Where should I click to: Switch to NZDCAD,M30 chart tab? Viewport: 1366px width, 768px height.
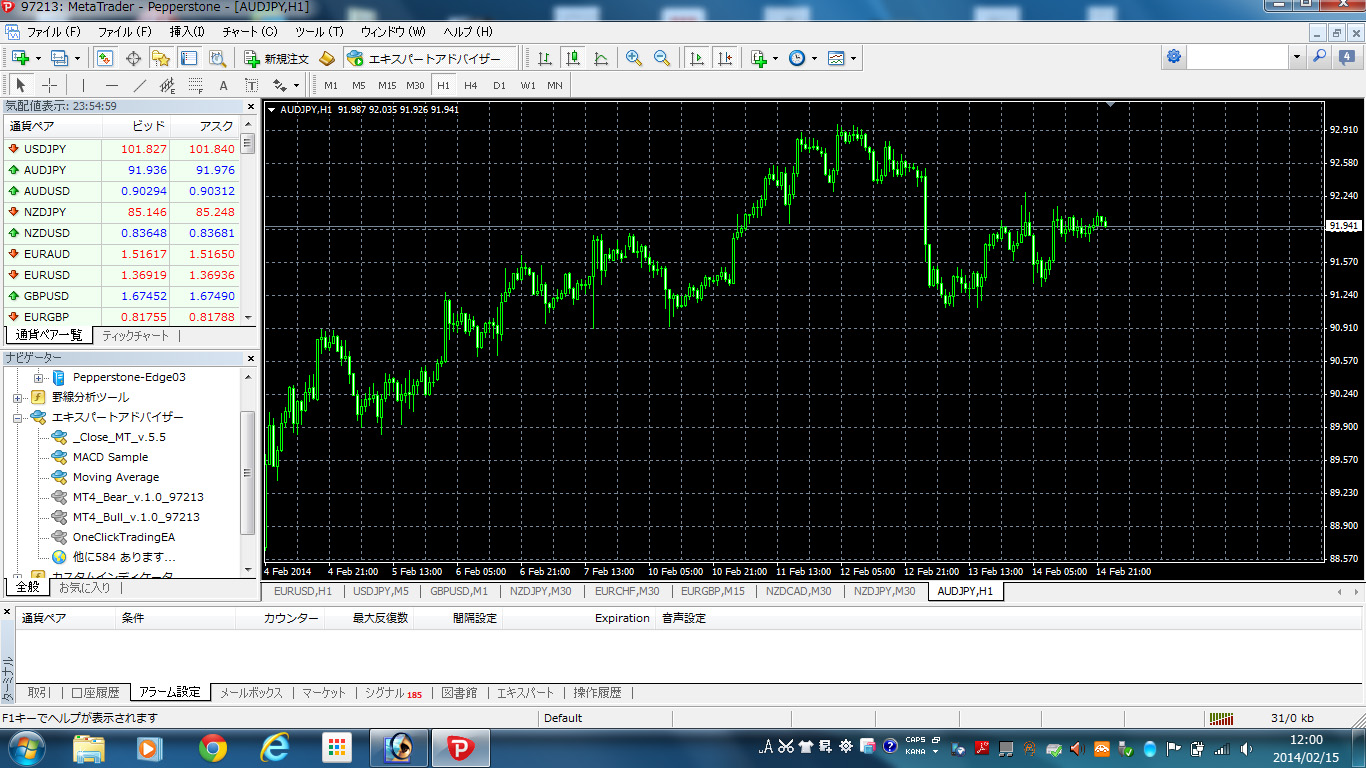[x=799, y=591]
